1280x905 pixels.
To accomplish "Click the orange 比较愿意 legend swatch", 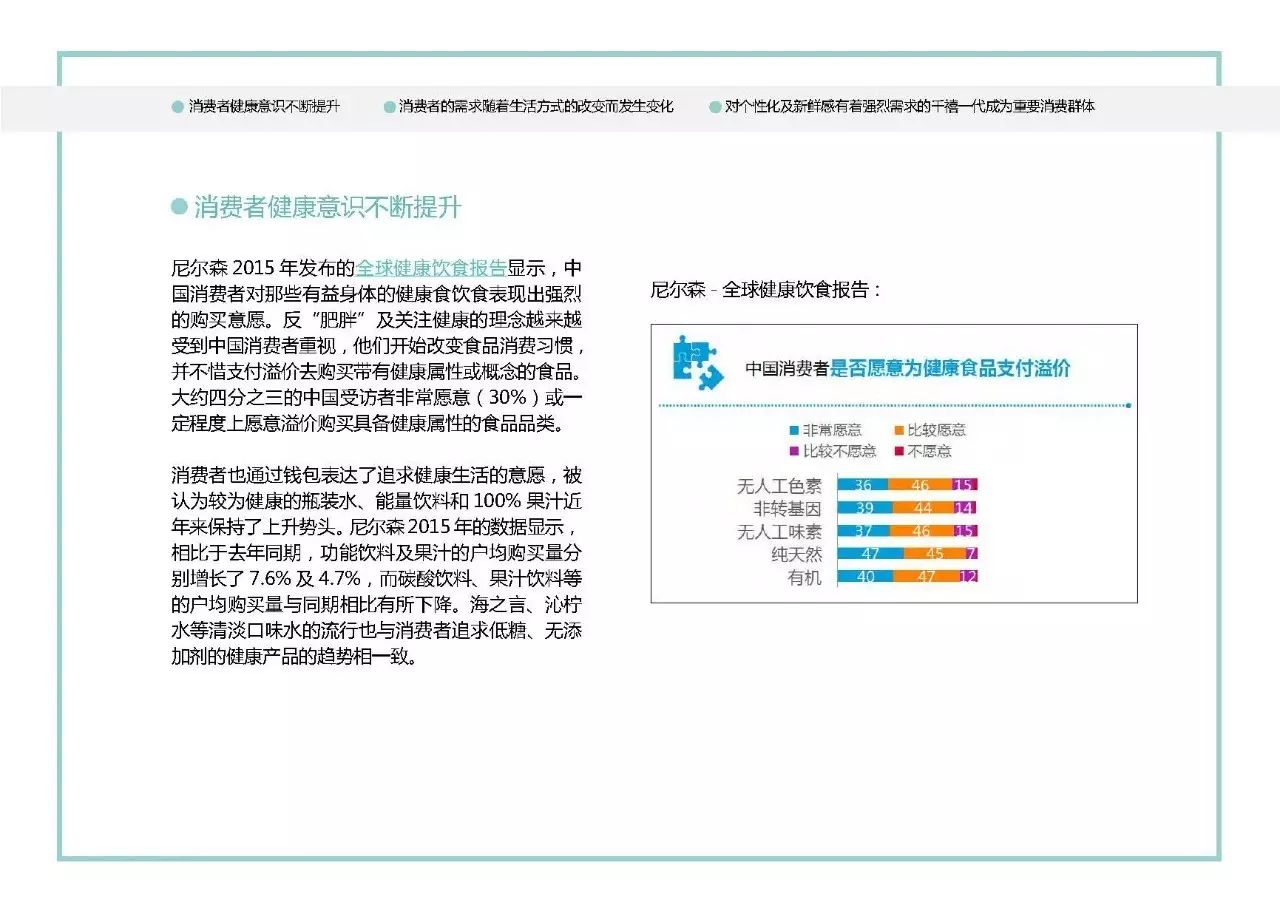I will pyautogui.click(x=900, y=430).
